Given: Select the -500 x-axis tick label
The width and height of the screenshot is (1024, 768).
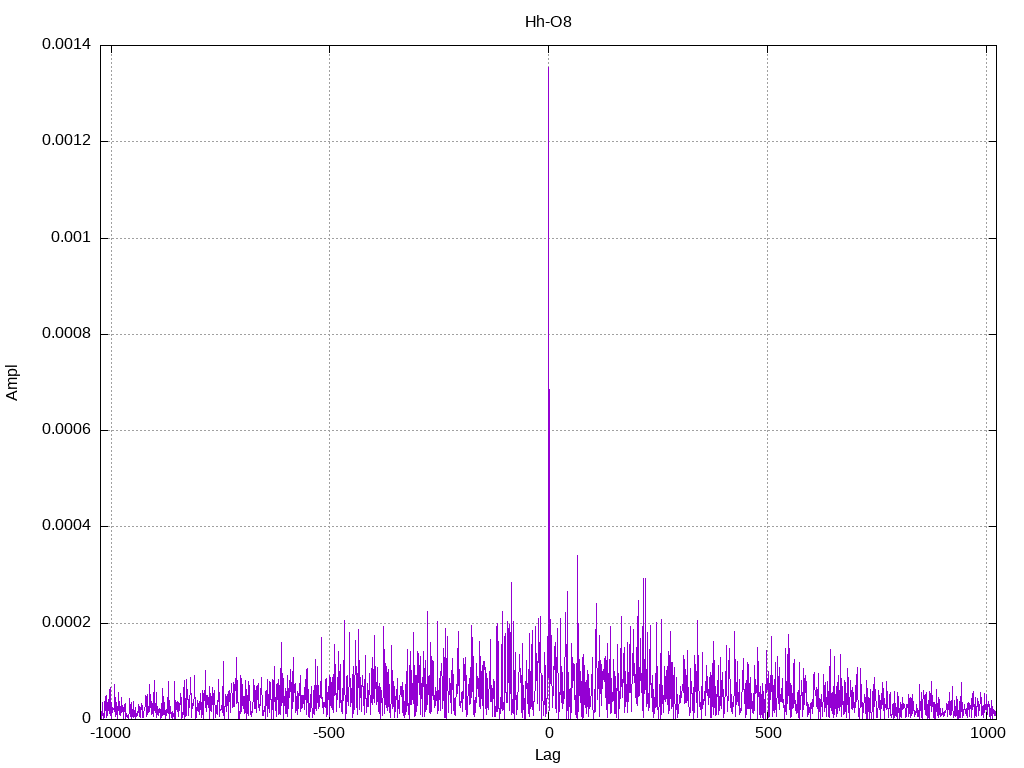Looking at the screenshot, I should pos(329,733).
